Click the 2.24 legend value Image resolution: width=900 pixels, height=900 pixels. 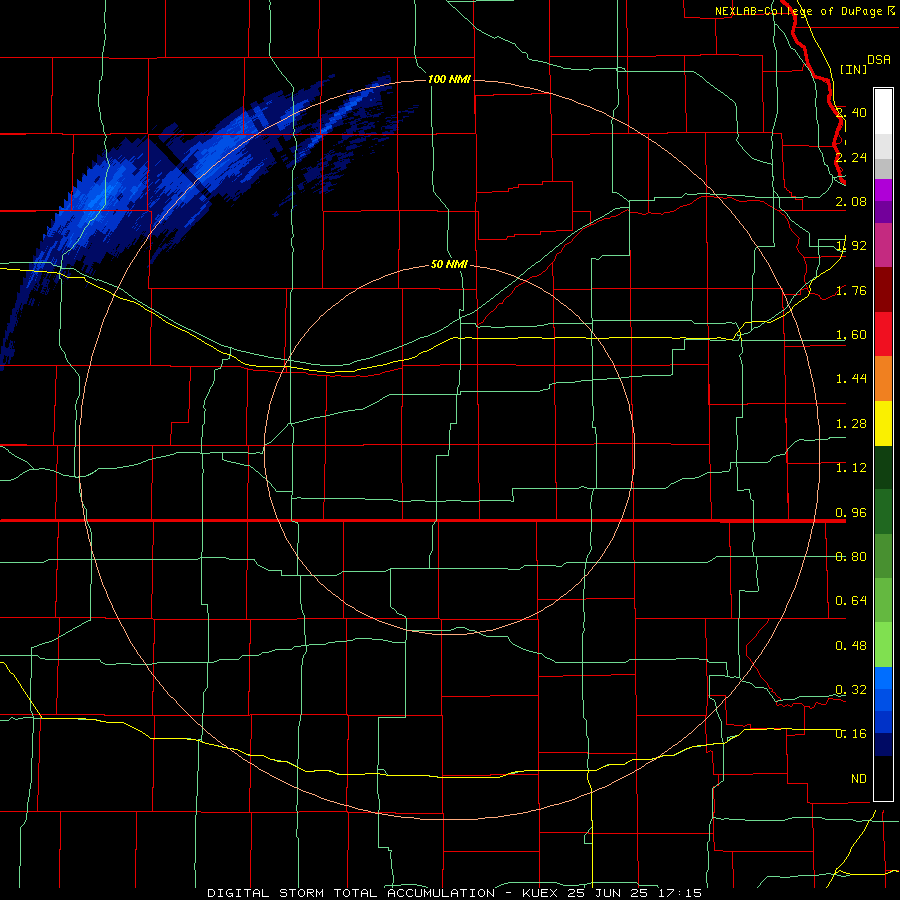[851, 157]
